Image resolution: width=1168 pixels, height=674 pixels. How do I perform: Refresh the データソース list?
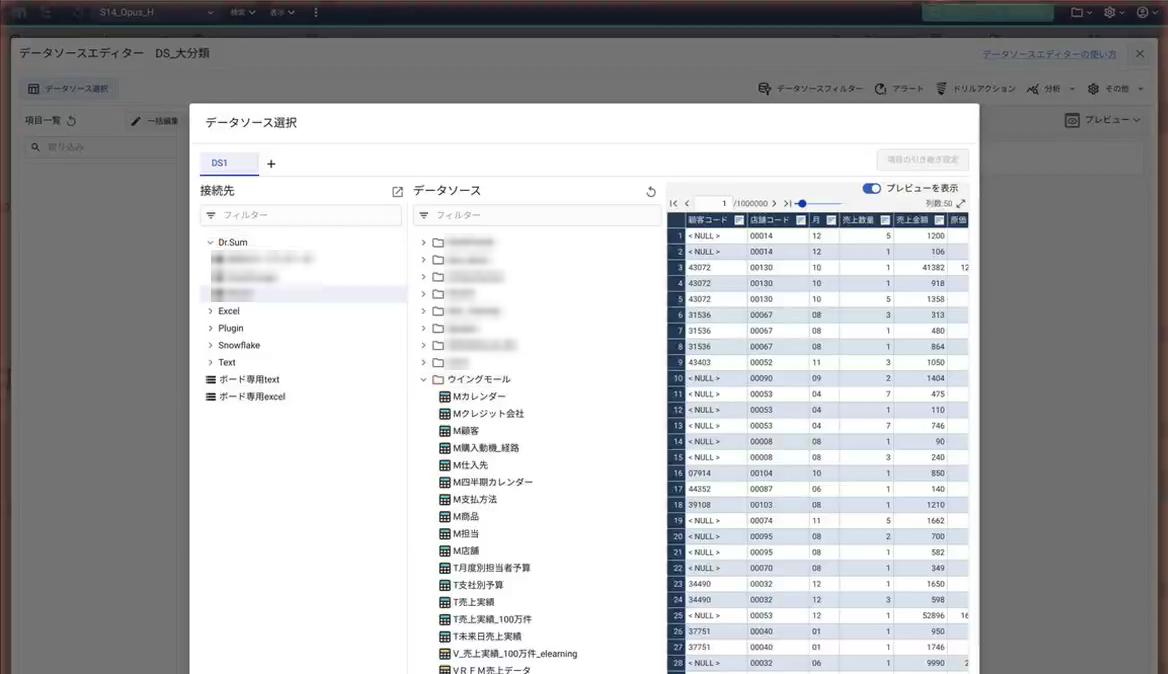point(650,191)
